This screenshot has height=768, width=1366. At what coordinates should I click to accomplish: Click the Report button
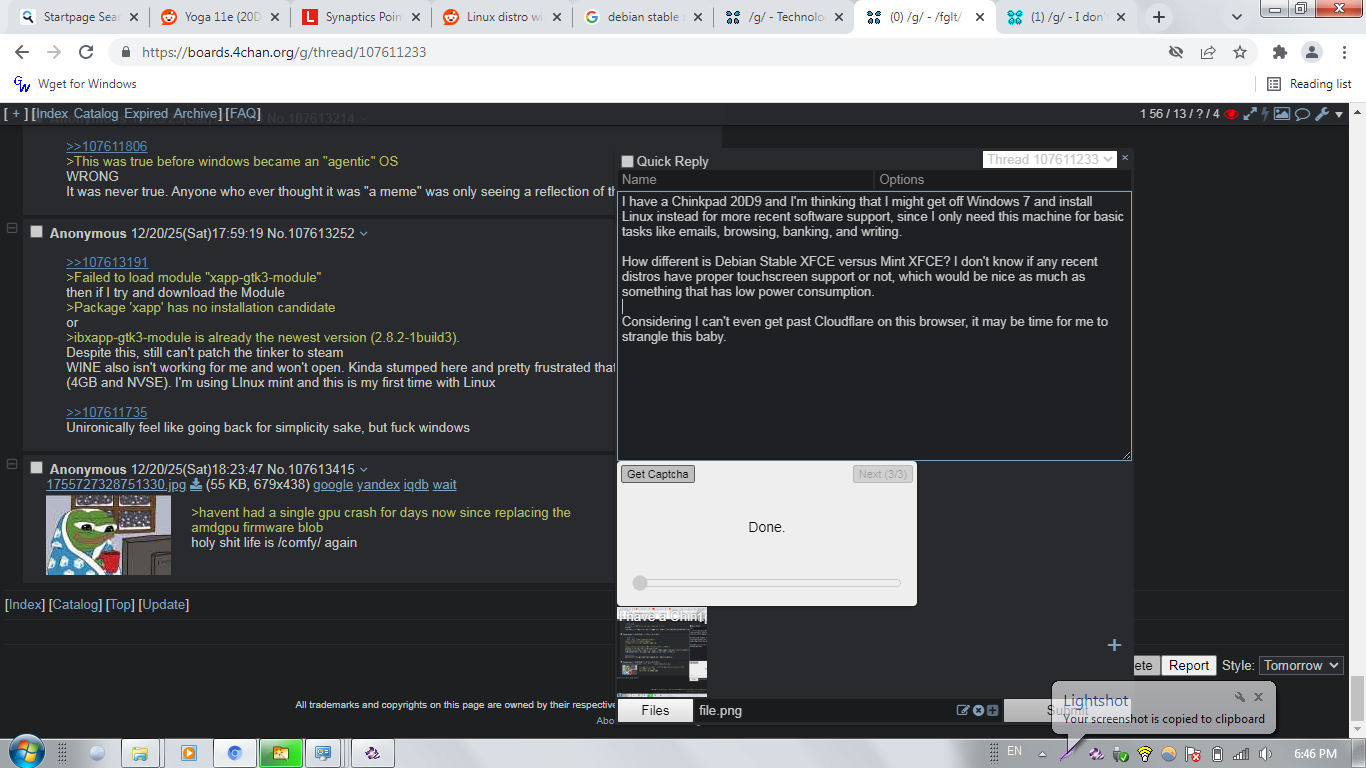1189,665
